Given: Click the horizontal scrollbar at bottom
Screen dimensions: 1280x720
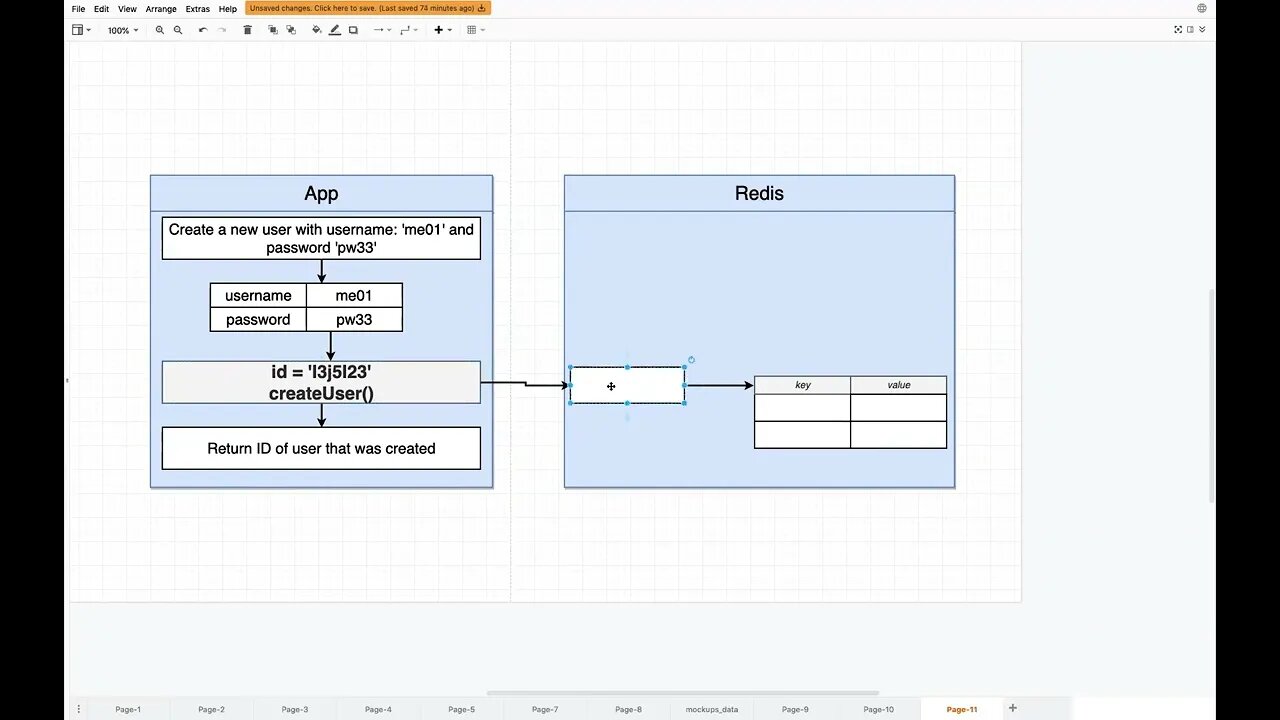Looking at the screenshot, I should [682, 693].
